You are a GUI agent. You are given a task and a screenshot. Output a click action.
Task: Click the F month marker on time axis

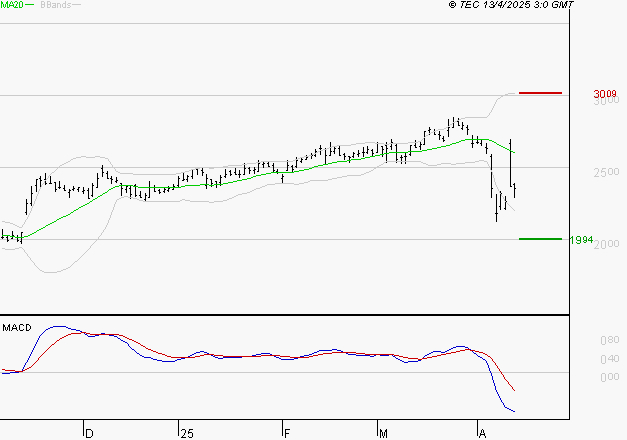[287, 434]
